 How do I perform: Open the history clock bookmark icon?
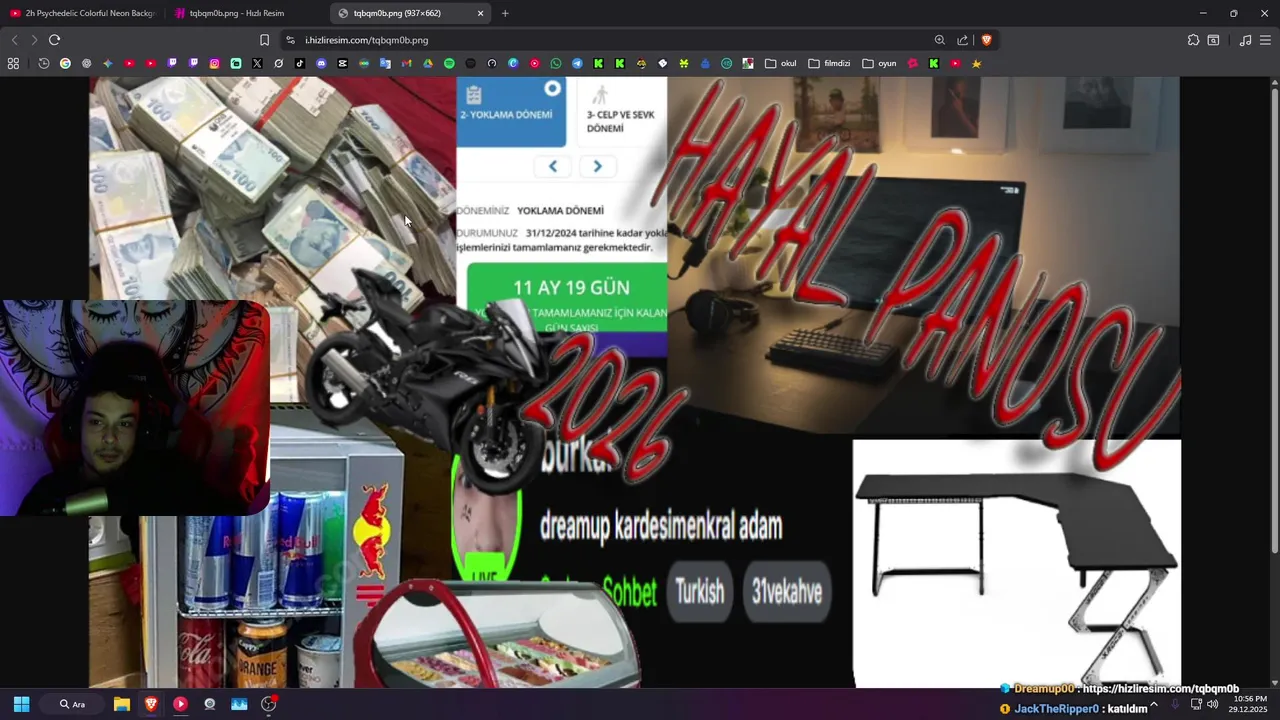44,63
